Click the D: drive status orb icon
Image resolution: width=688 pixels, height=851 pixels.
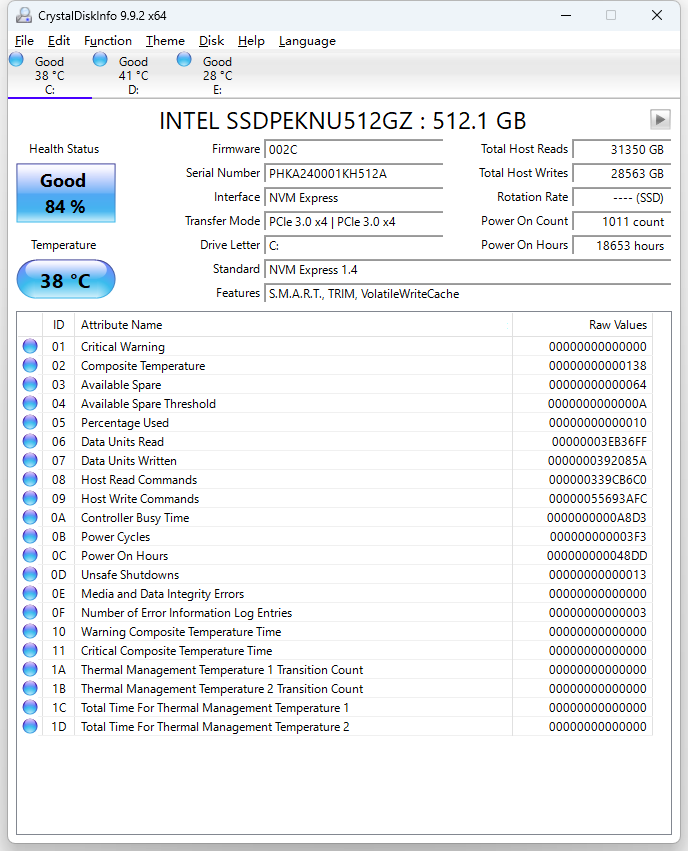pyautogui.click(x=100, y=59)
